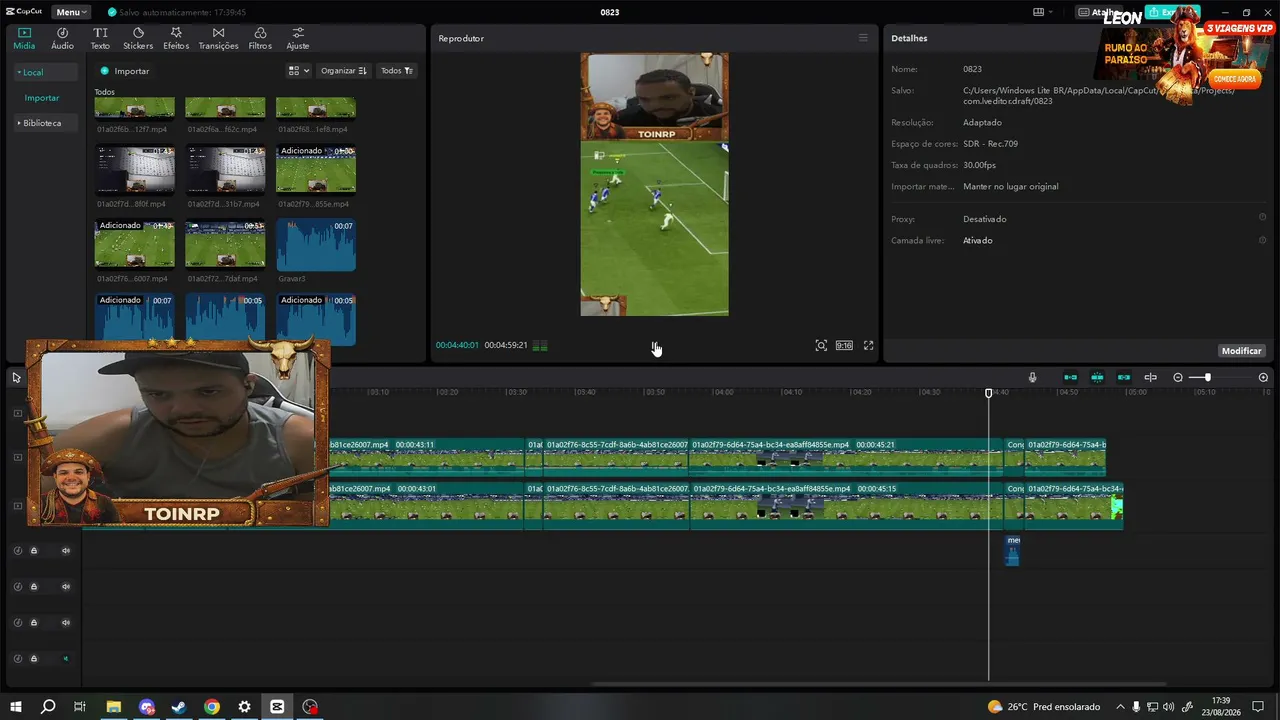
Task: Open the Texto tab
Action: point(100,38)
